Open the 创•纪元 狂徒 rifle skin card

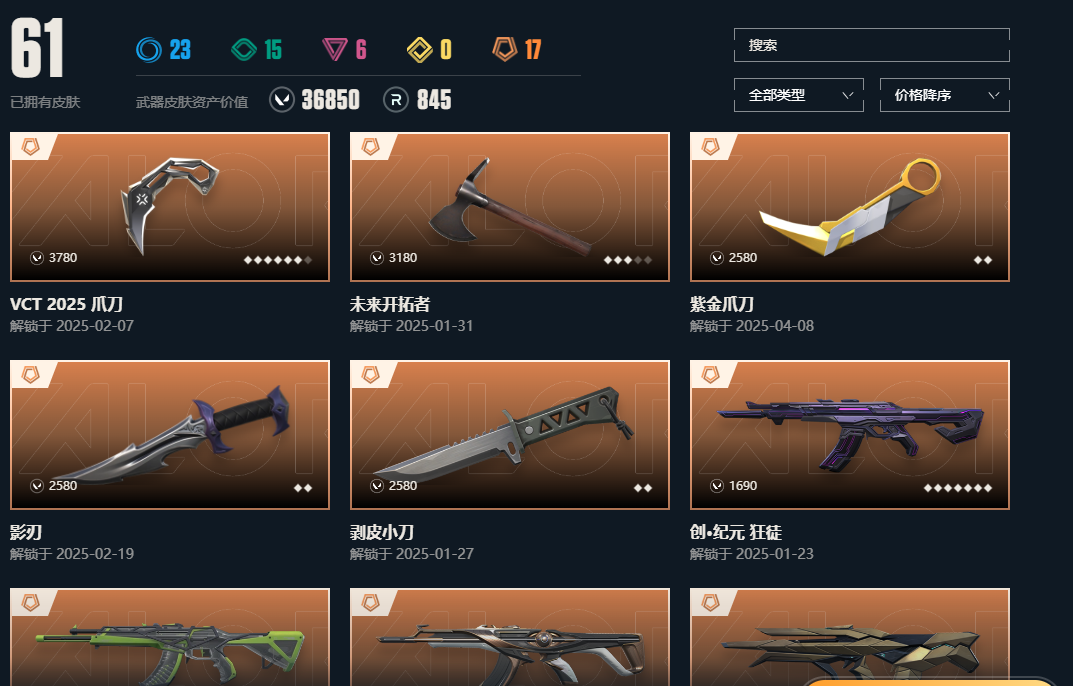point(850,435)
